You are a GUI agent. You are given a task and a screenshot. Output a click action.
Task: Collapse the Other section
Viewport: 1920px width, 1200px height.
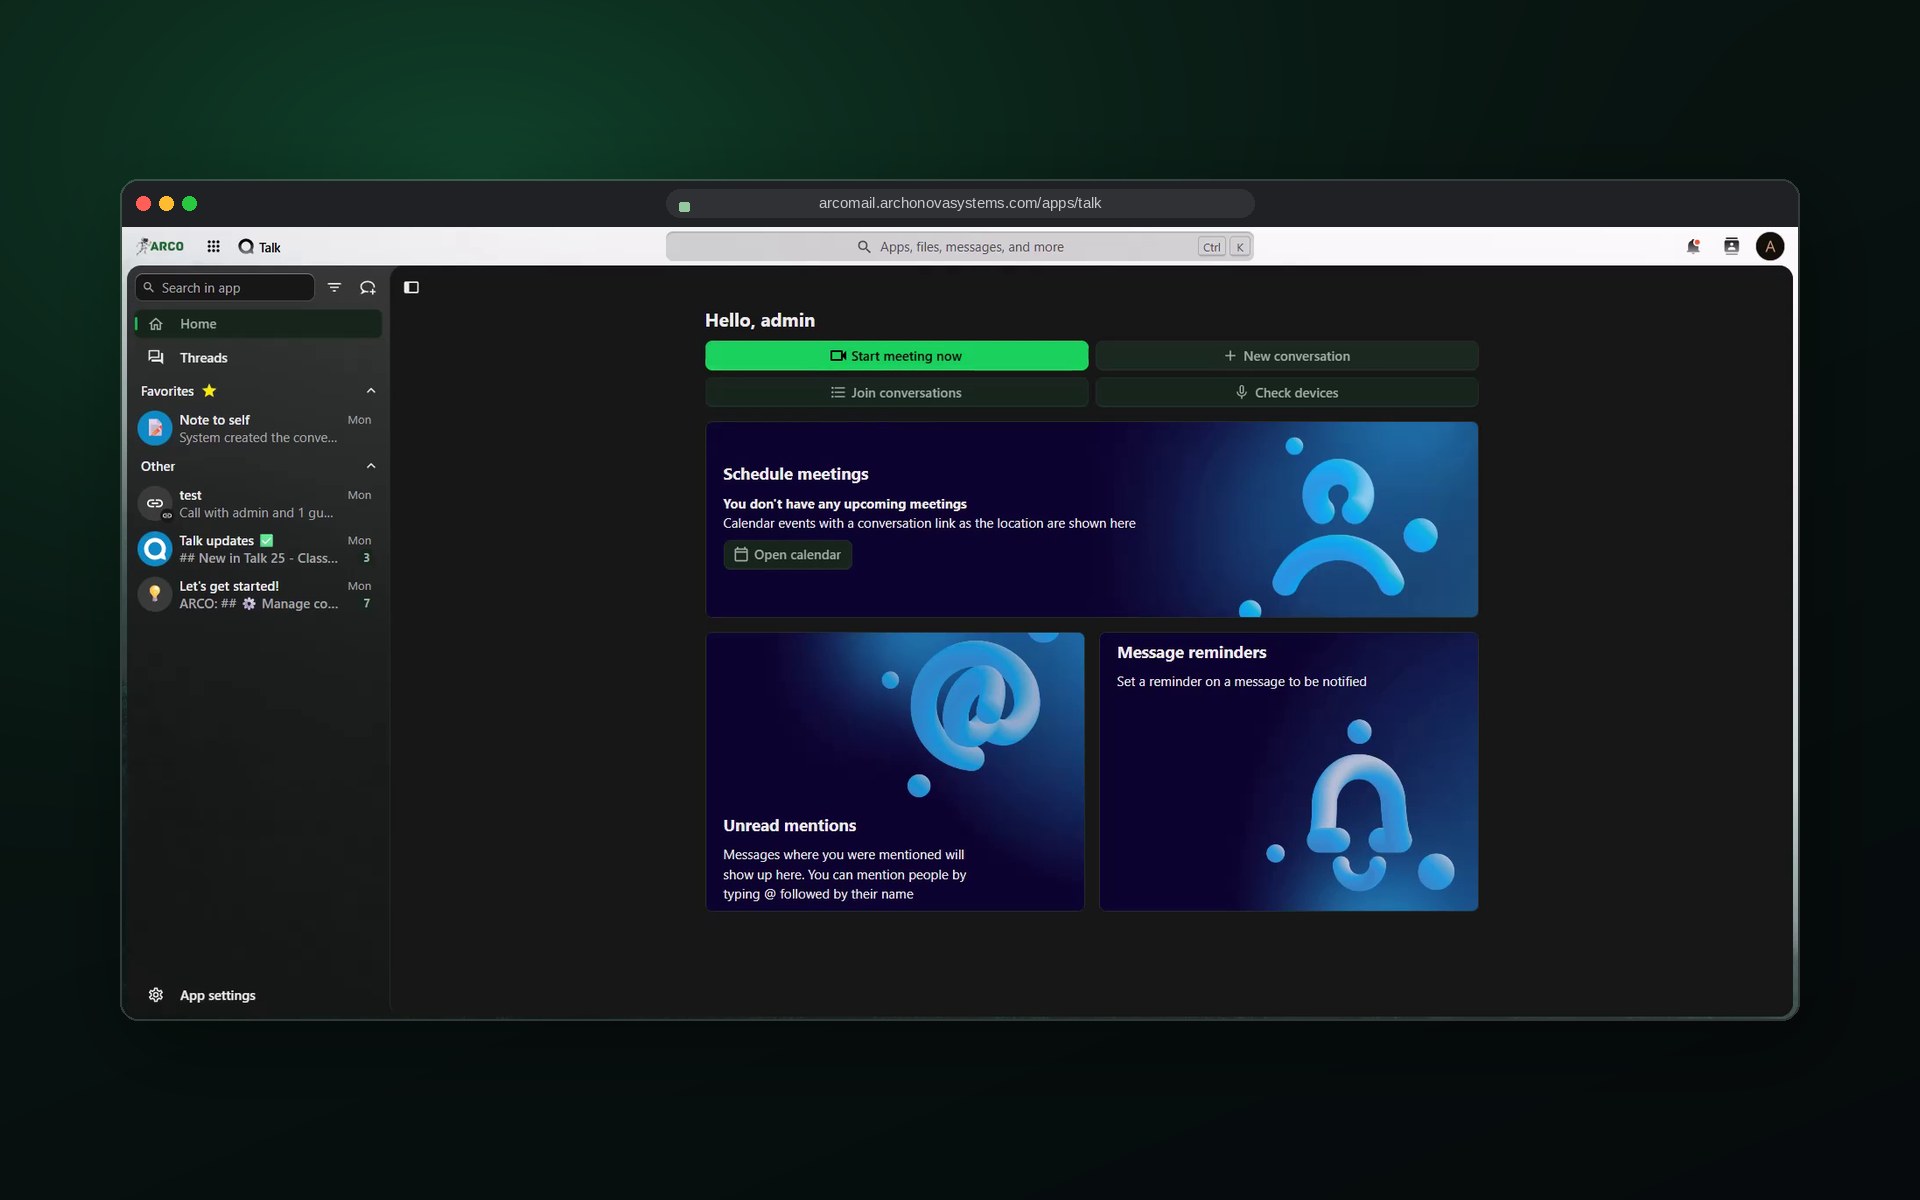pyautogui.click(x=371, y=466)
